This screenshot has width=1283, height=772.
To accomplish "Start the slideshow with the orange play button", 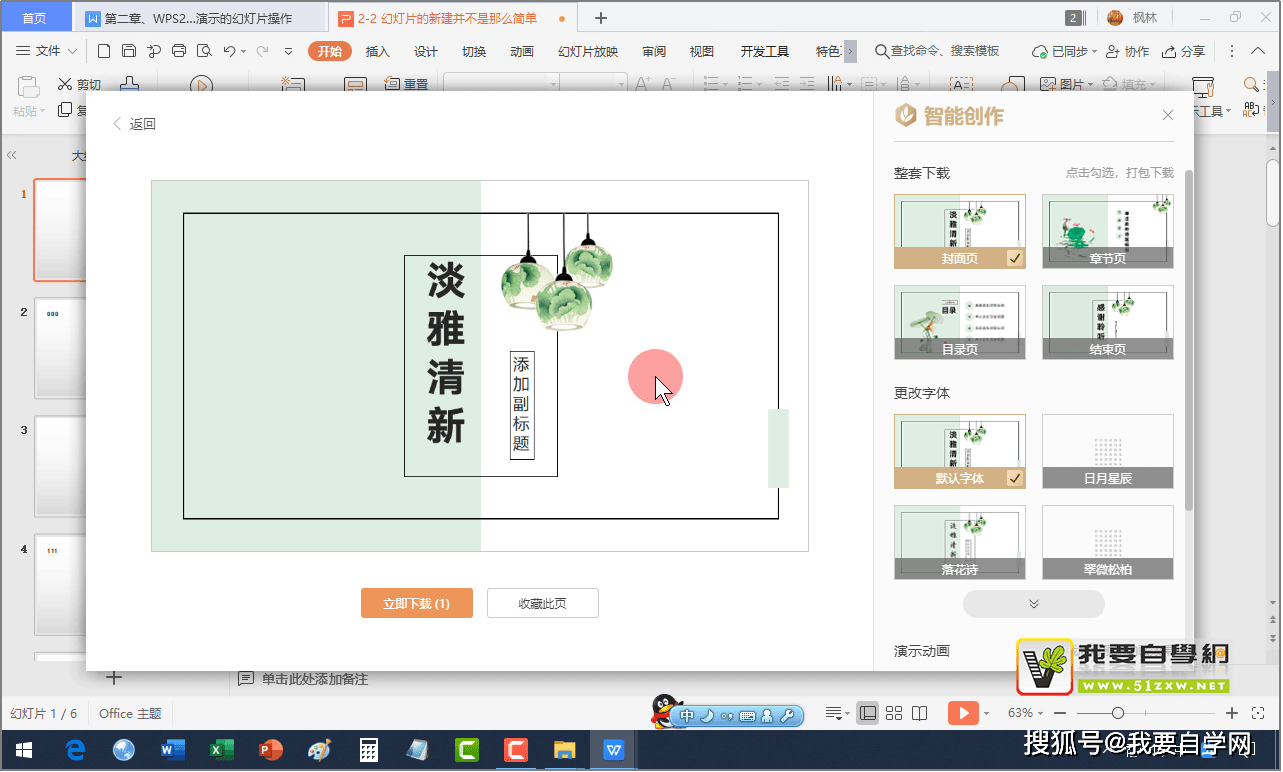I will pos(962,713).
